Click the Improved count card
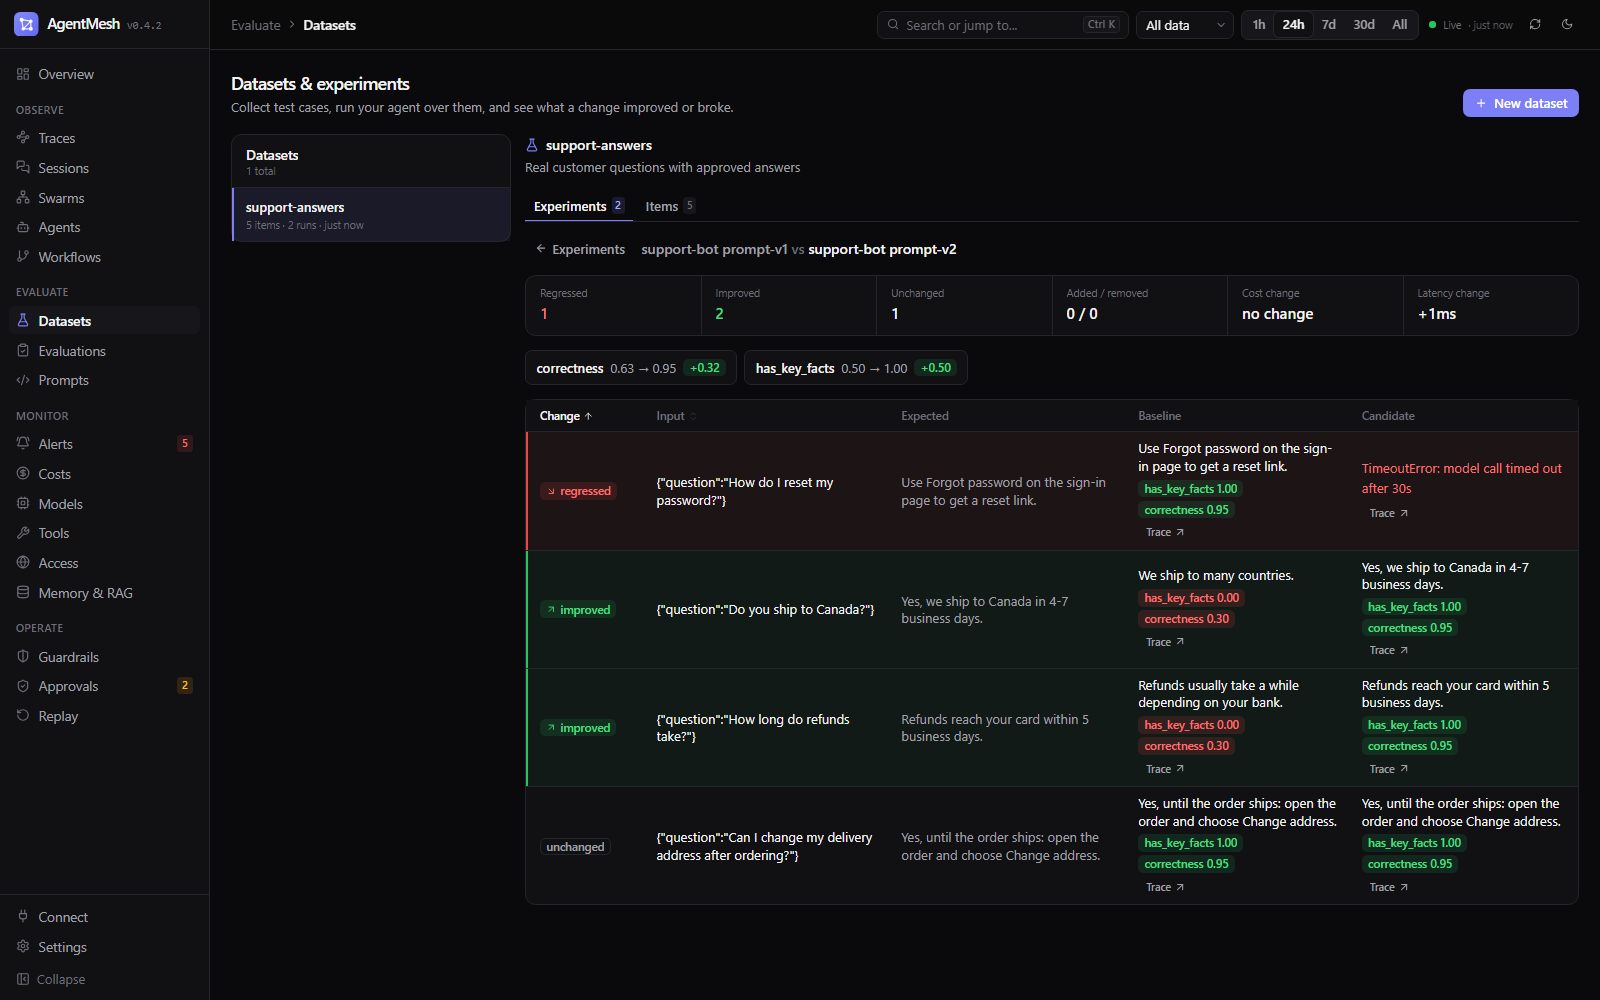Viewport: 1600px width, 1000px height. pyautogui.click(x=789, y=305)
